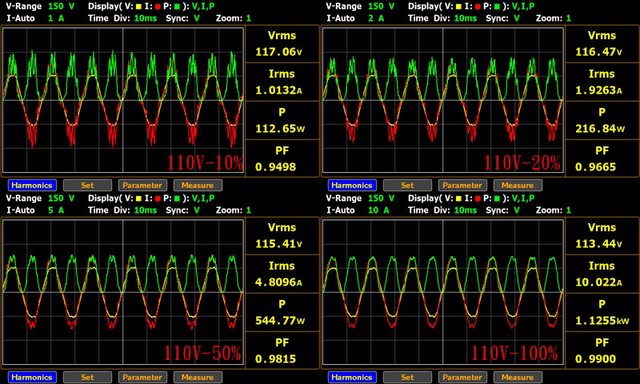The image size is (640, 384).
Task: Click Set button in the 110V-100% panel
Action: click(407, 377)
